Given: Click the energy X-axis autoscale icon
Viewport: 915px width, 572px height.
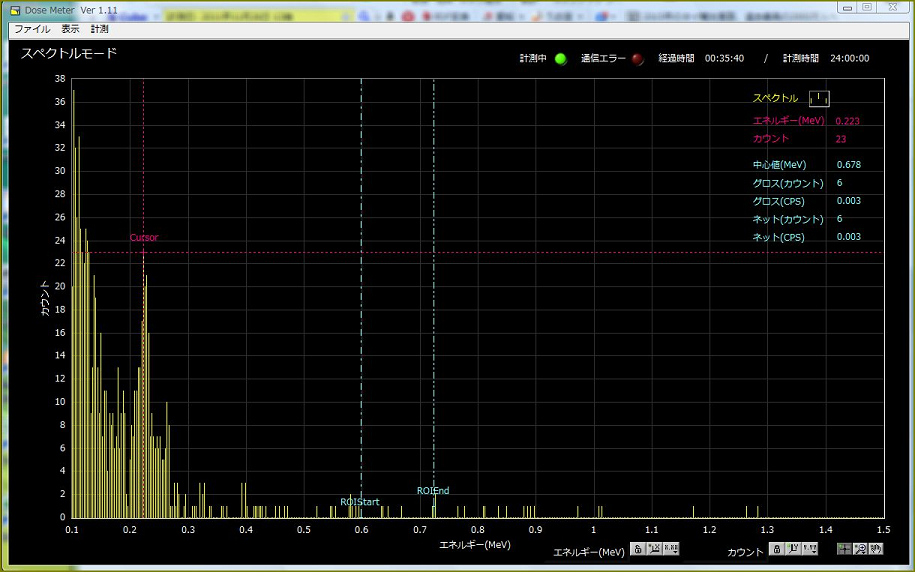Looking at the screenshot, I should click(x=654, y=549).
